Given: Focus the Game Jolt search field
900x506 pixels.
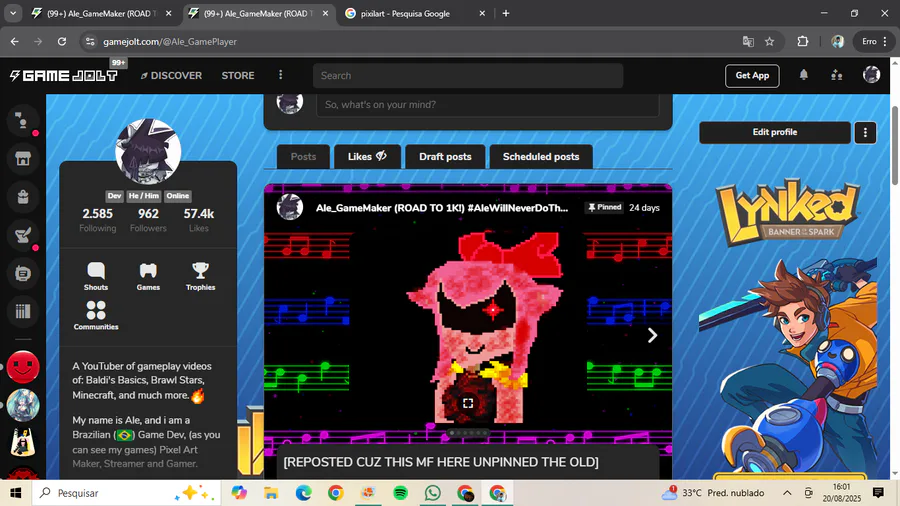Looking at the screenshot, I should pyautogui.click(x=468, y=76).
